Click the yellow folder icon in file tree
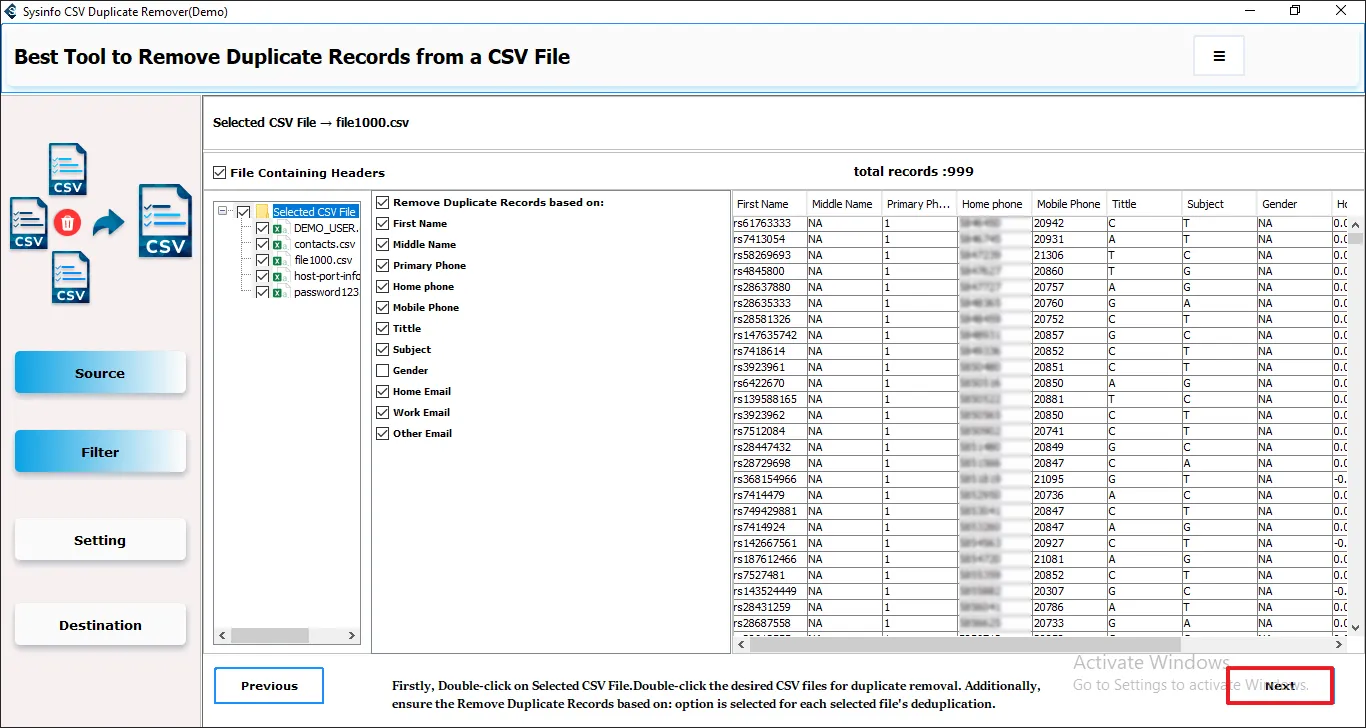This screenshot has width=1366, height=728. pos(263,212)
